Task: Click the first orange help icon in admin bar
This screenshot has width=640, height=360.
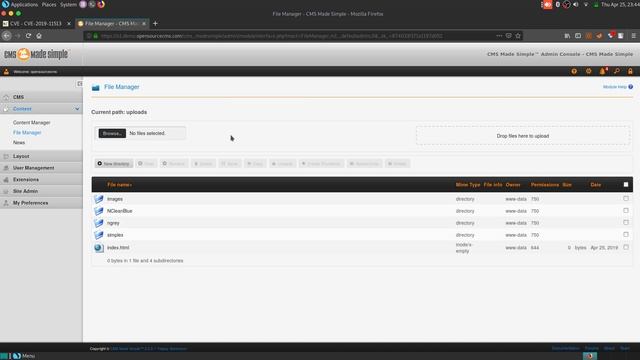Action: tap(574, 71)
